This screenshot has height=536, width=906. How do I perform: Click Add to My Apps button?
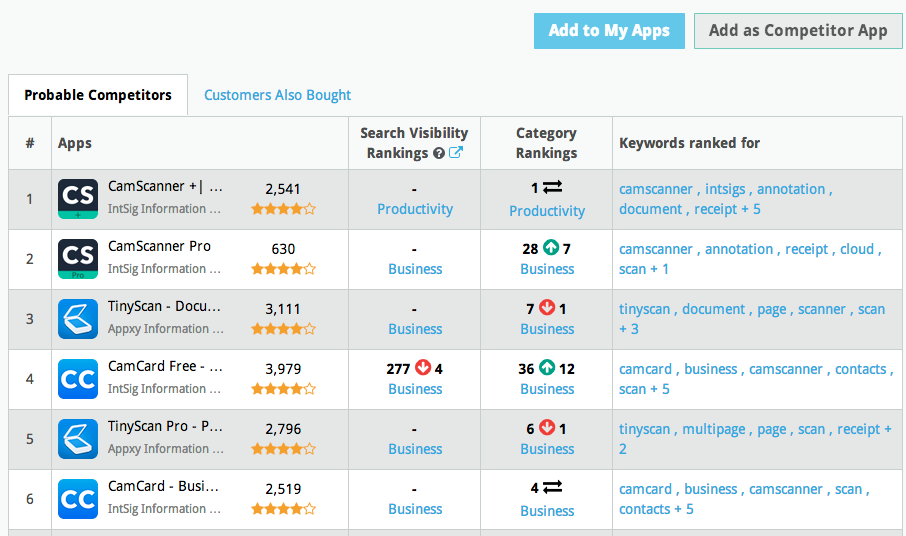pos(609,31)
